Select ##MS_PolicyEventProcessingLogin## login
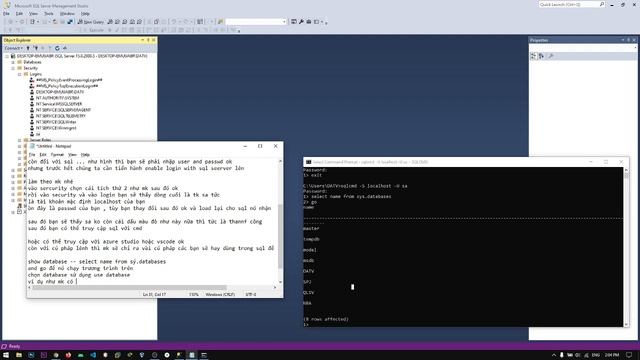The image size is (640, 360). [x=69, y=80]
